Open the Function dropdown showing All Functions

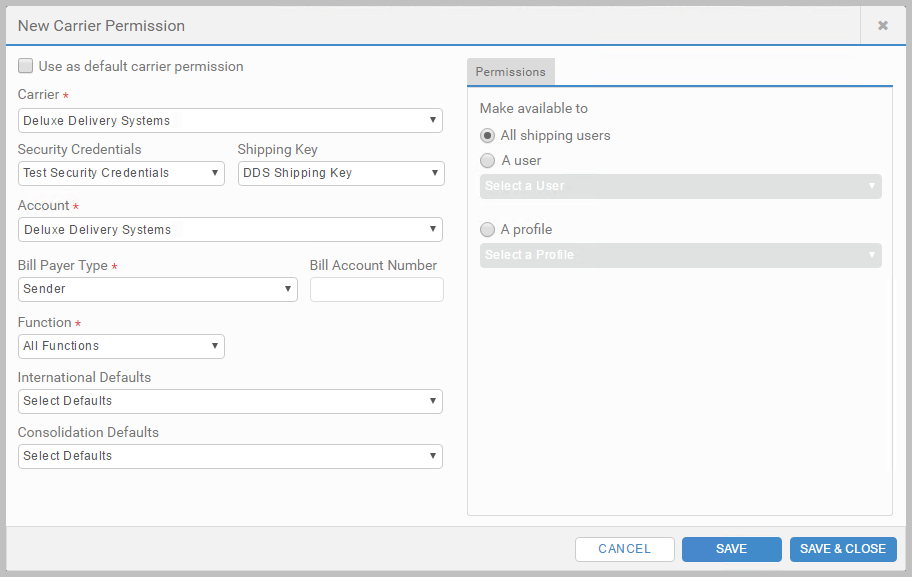(x=121, y=346)
